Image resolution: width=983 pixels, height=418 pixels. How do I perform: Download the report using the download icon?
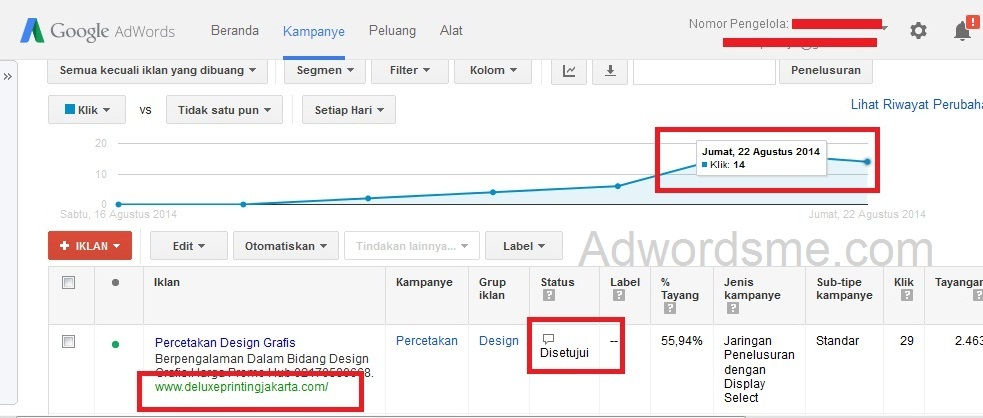[610, 71]
